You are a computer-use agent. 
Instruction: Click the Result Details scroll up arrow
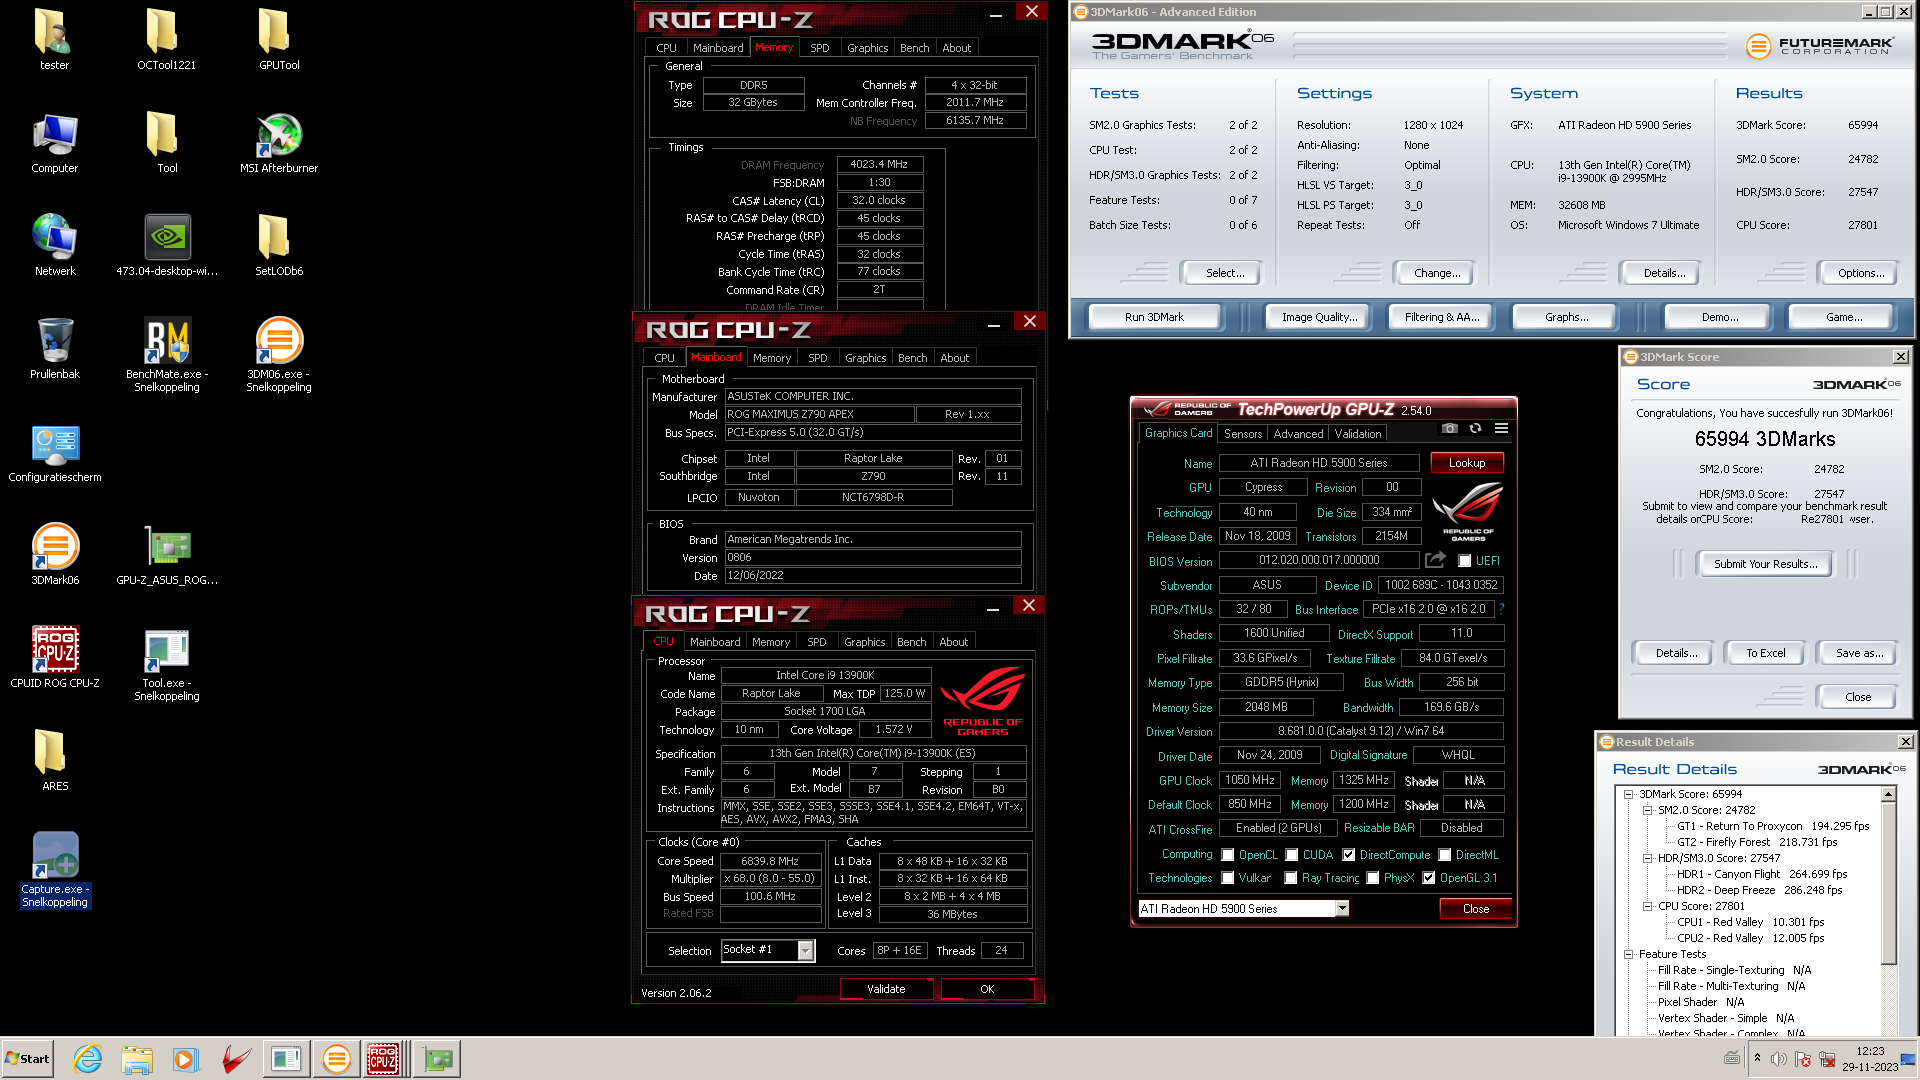(1888, 794)
